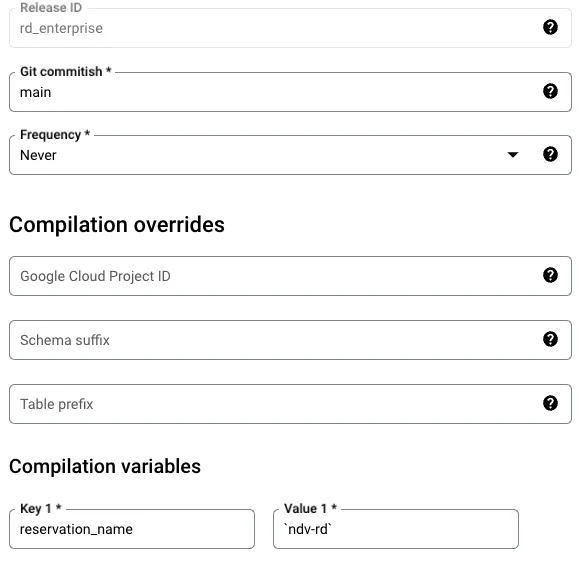
Task: Select the Never value in Frequency
Action: 38,155
